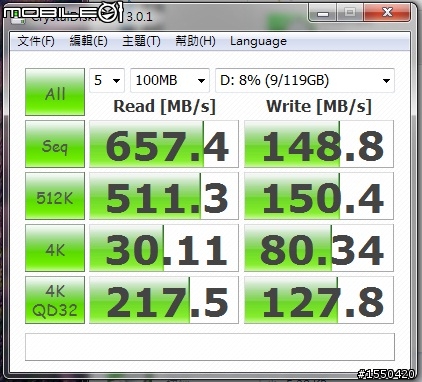Minimize the CrystalDiskMark window

[x=323, y=13]
